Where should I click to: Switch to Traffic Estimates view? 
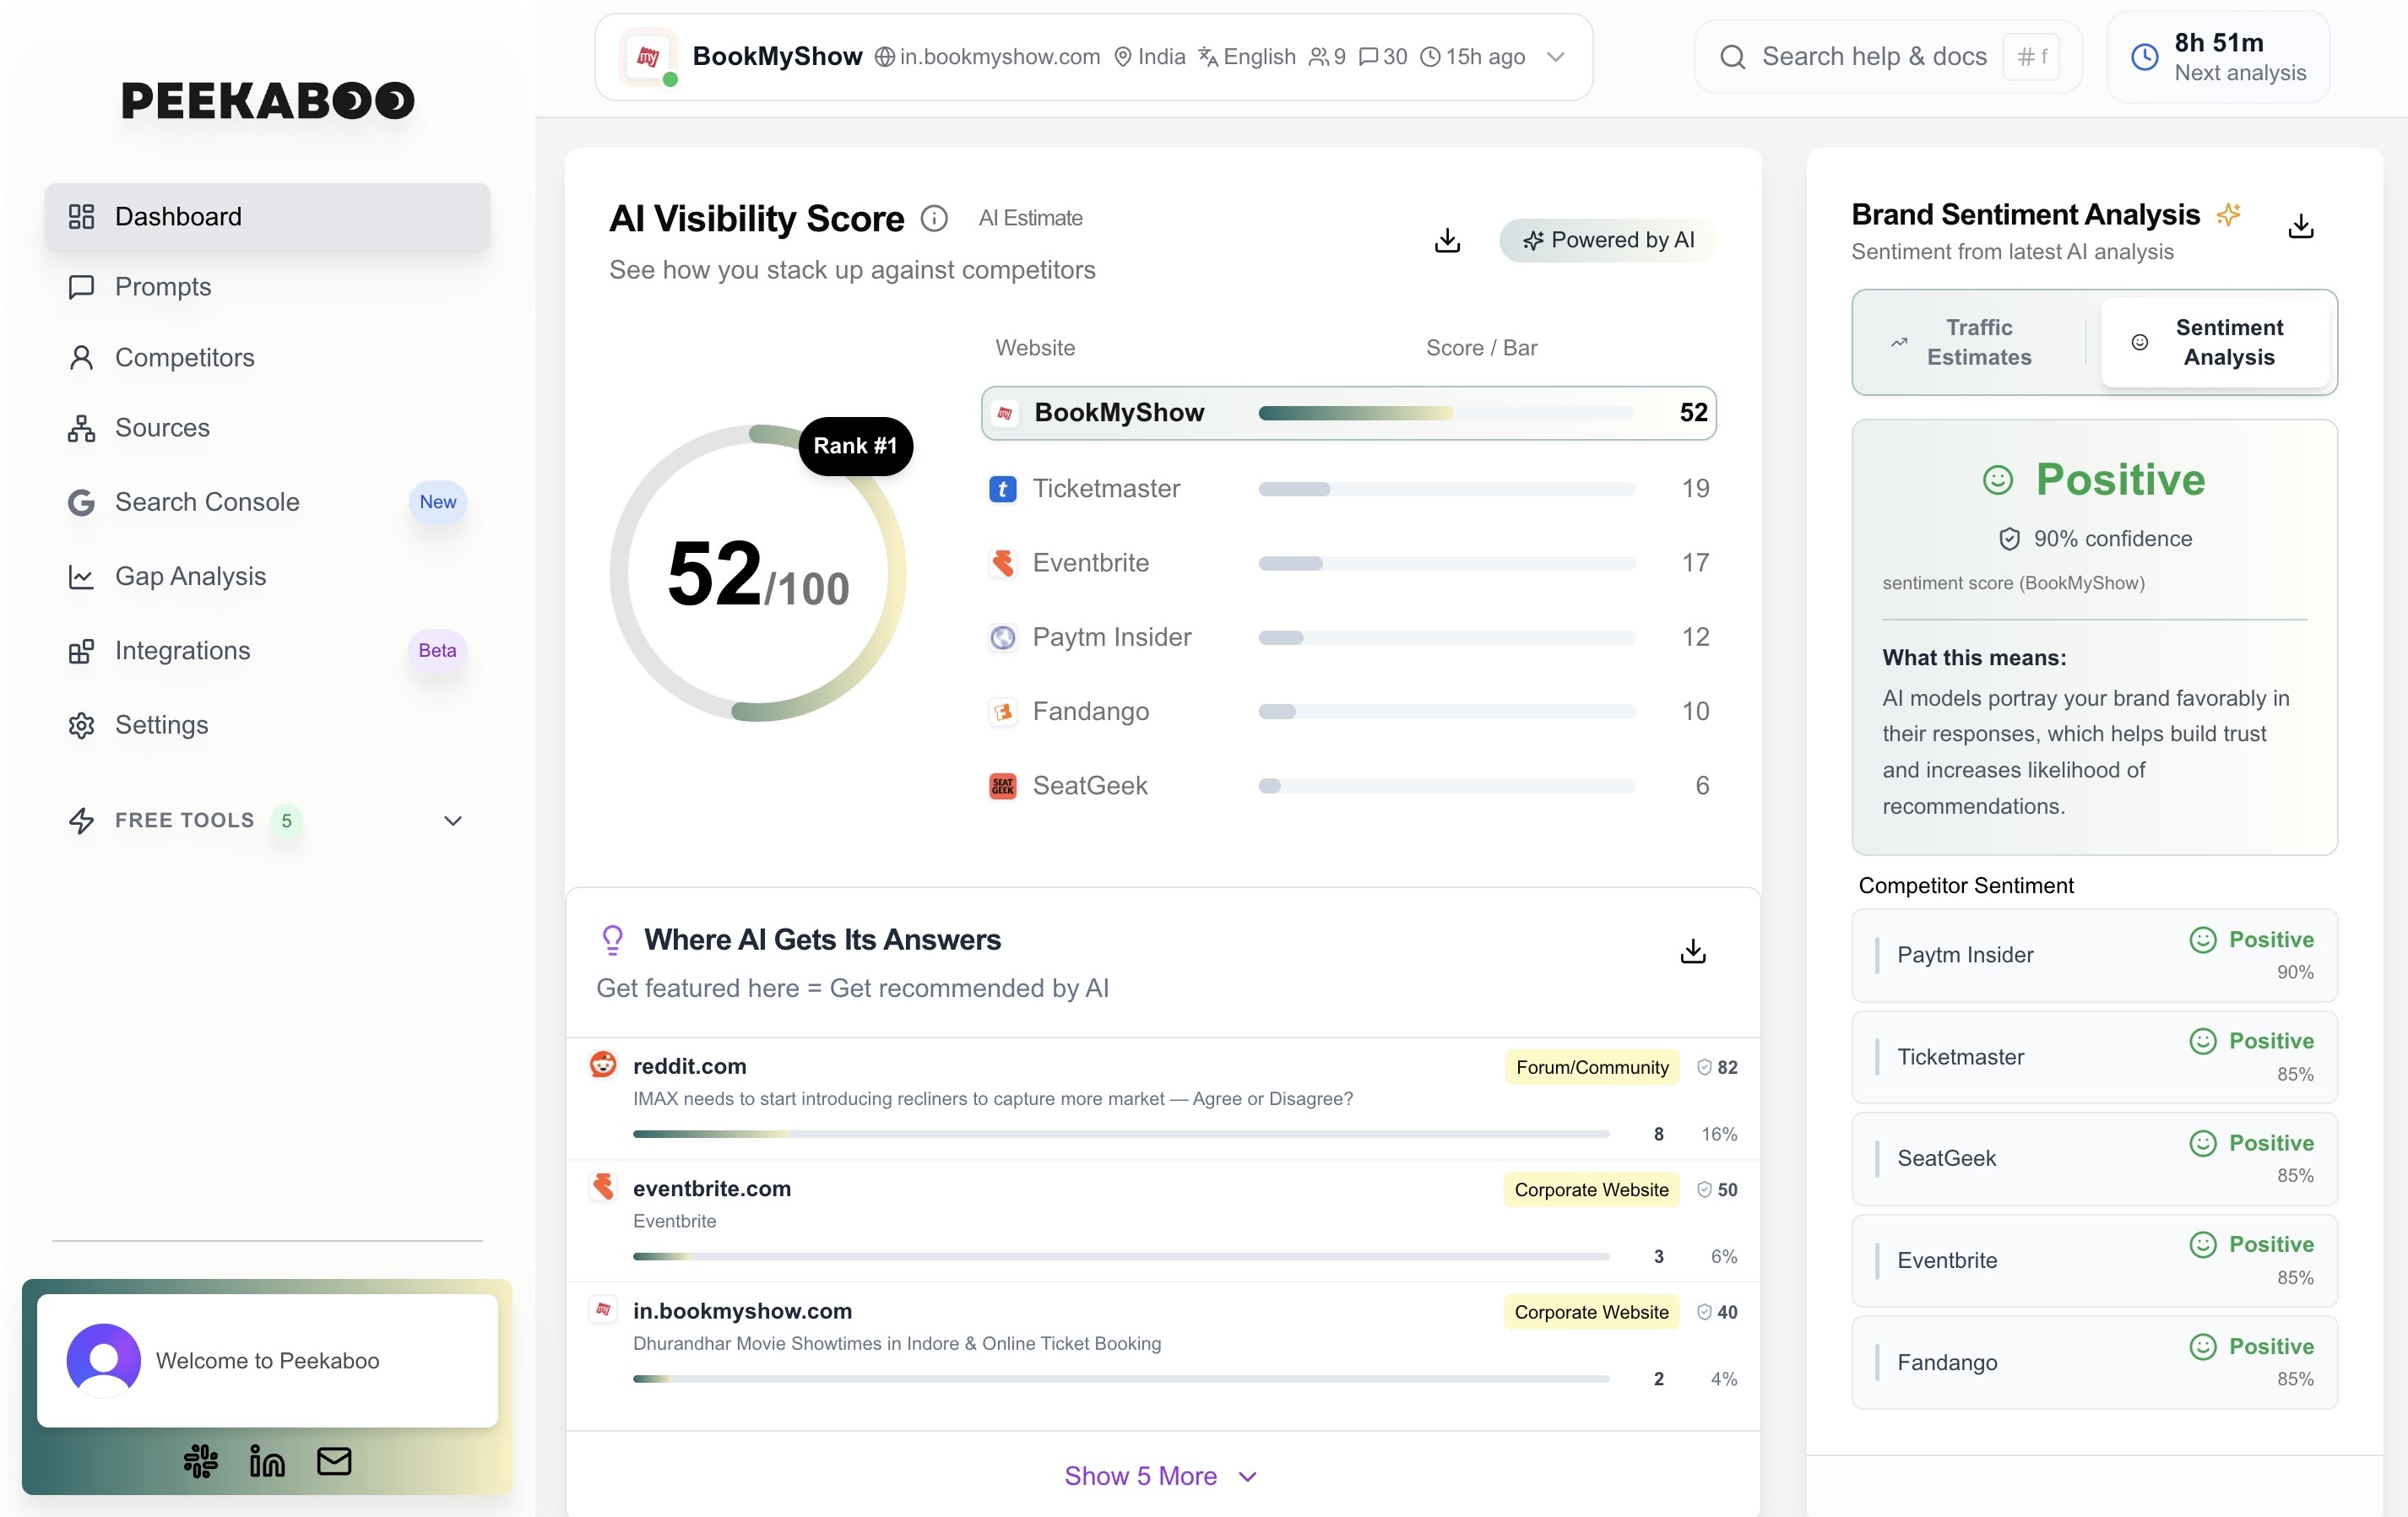point(1966,342)
